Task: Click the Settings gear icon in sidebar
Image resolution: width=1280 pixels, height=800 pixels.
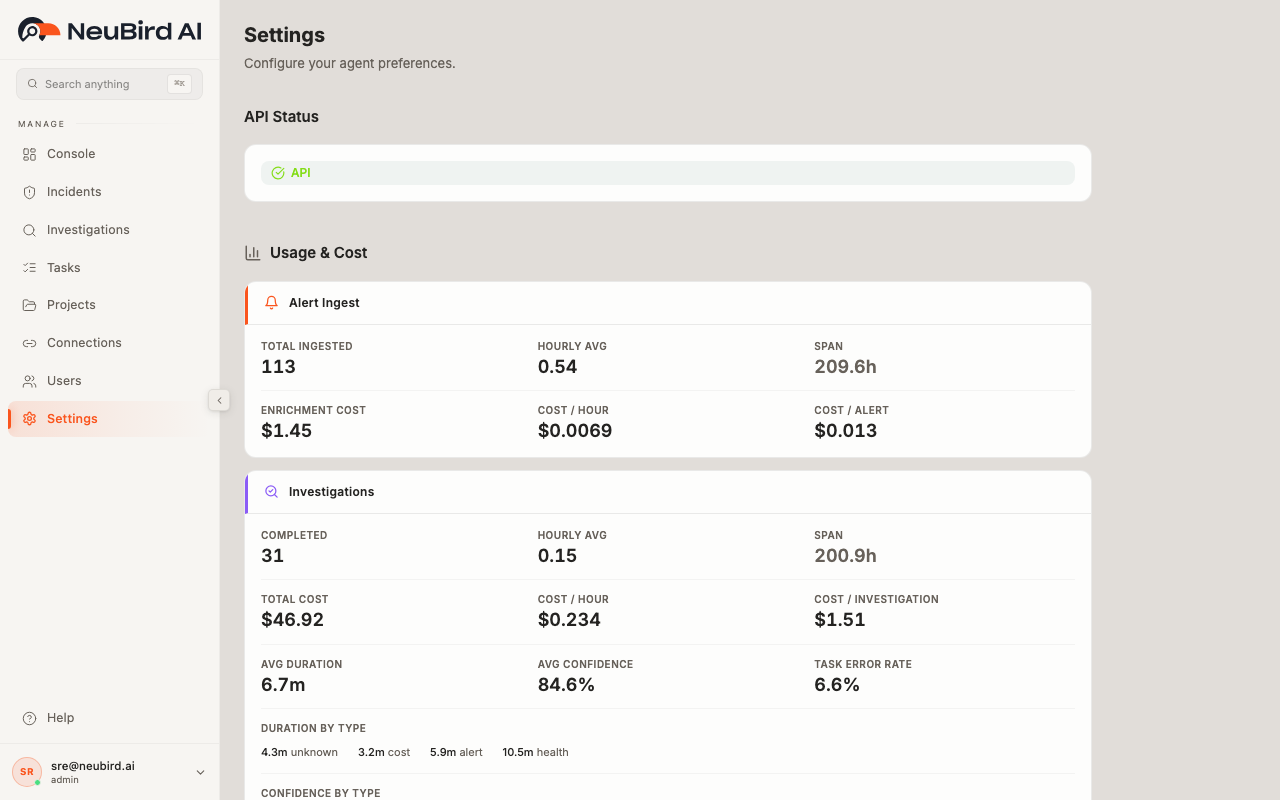Action: coord(30,418)
